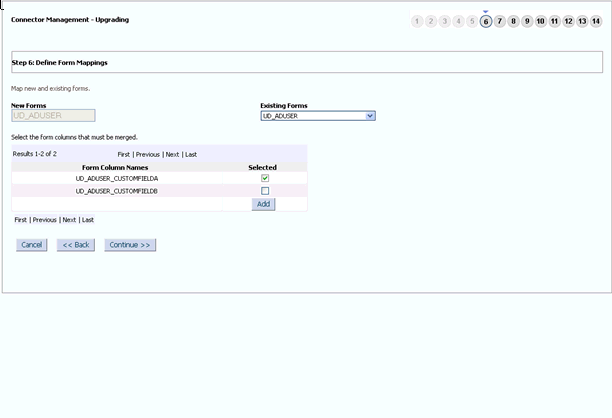612x418 pixels.
Task: Jump to wizard step 10
Action: [x=541, y=21]
